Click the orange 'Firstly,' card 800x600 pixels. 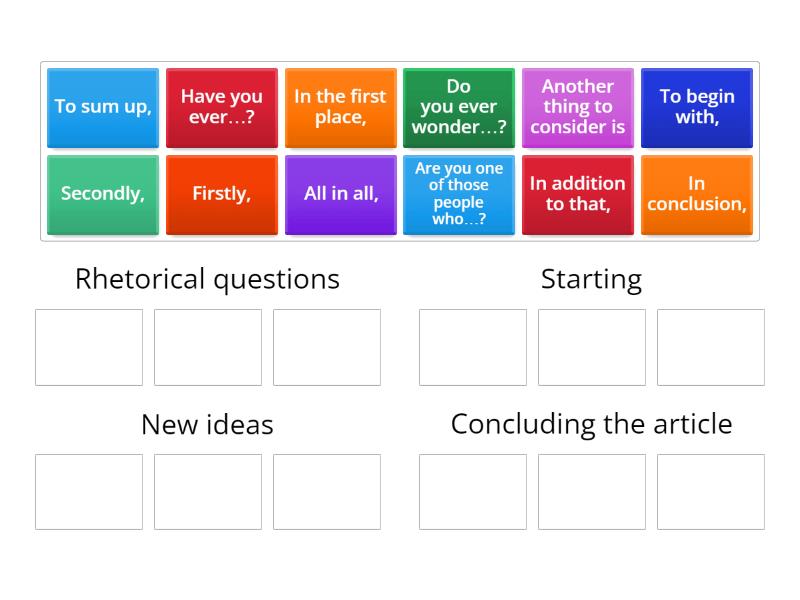[x=221, y=194]
